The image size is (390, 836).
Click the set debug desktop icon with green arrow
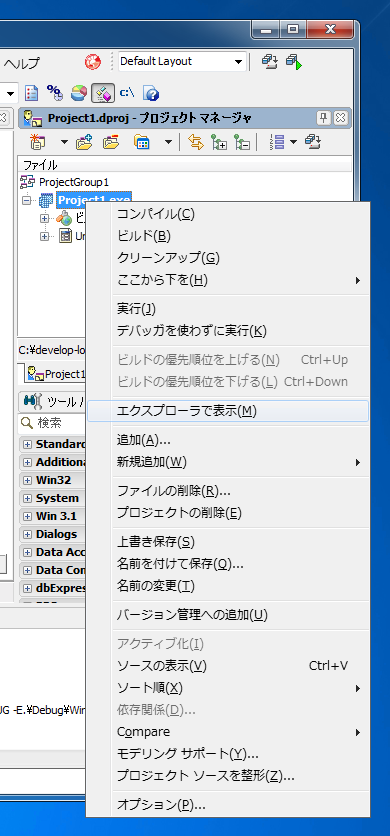click(x=293, y=62)
